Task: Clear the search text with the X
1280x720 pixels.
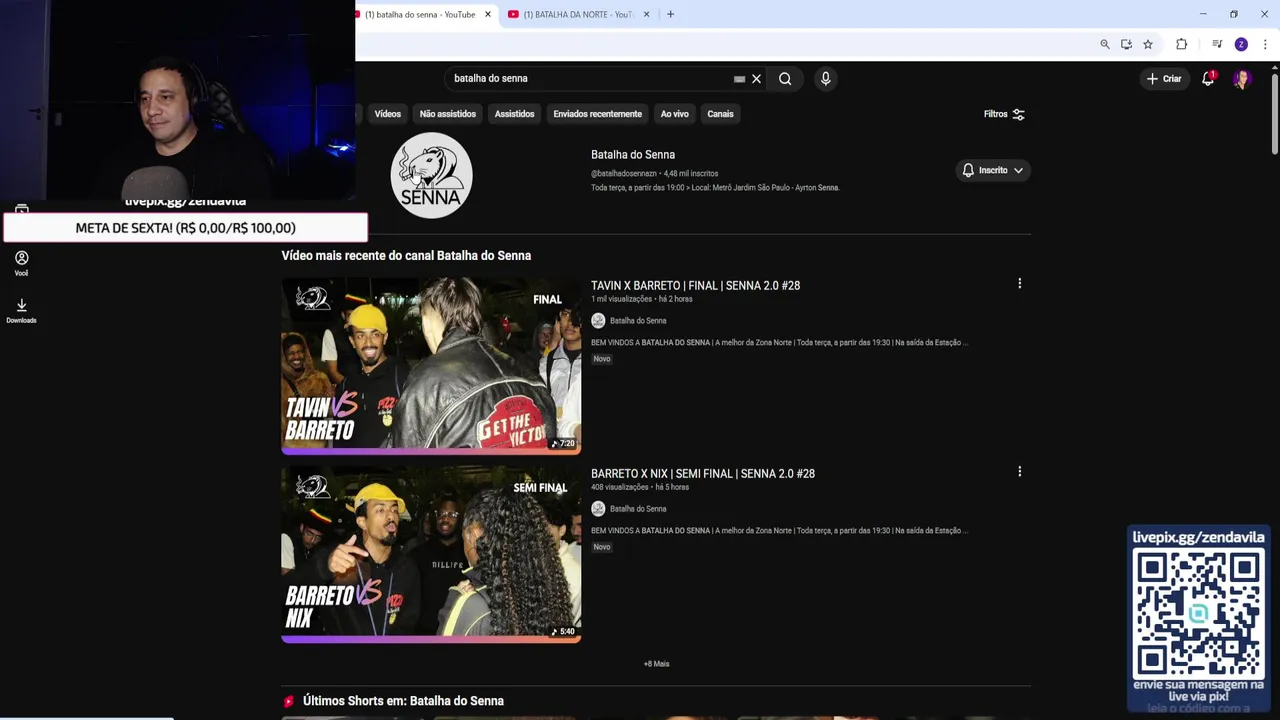Action: 756,79
